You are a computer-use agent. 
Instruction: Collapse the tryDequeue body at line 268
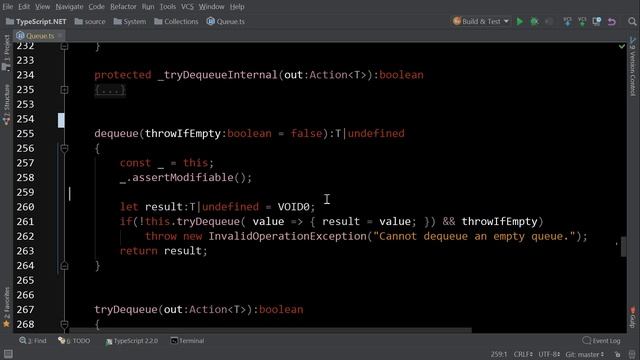tap(64, 324)
